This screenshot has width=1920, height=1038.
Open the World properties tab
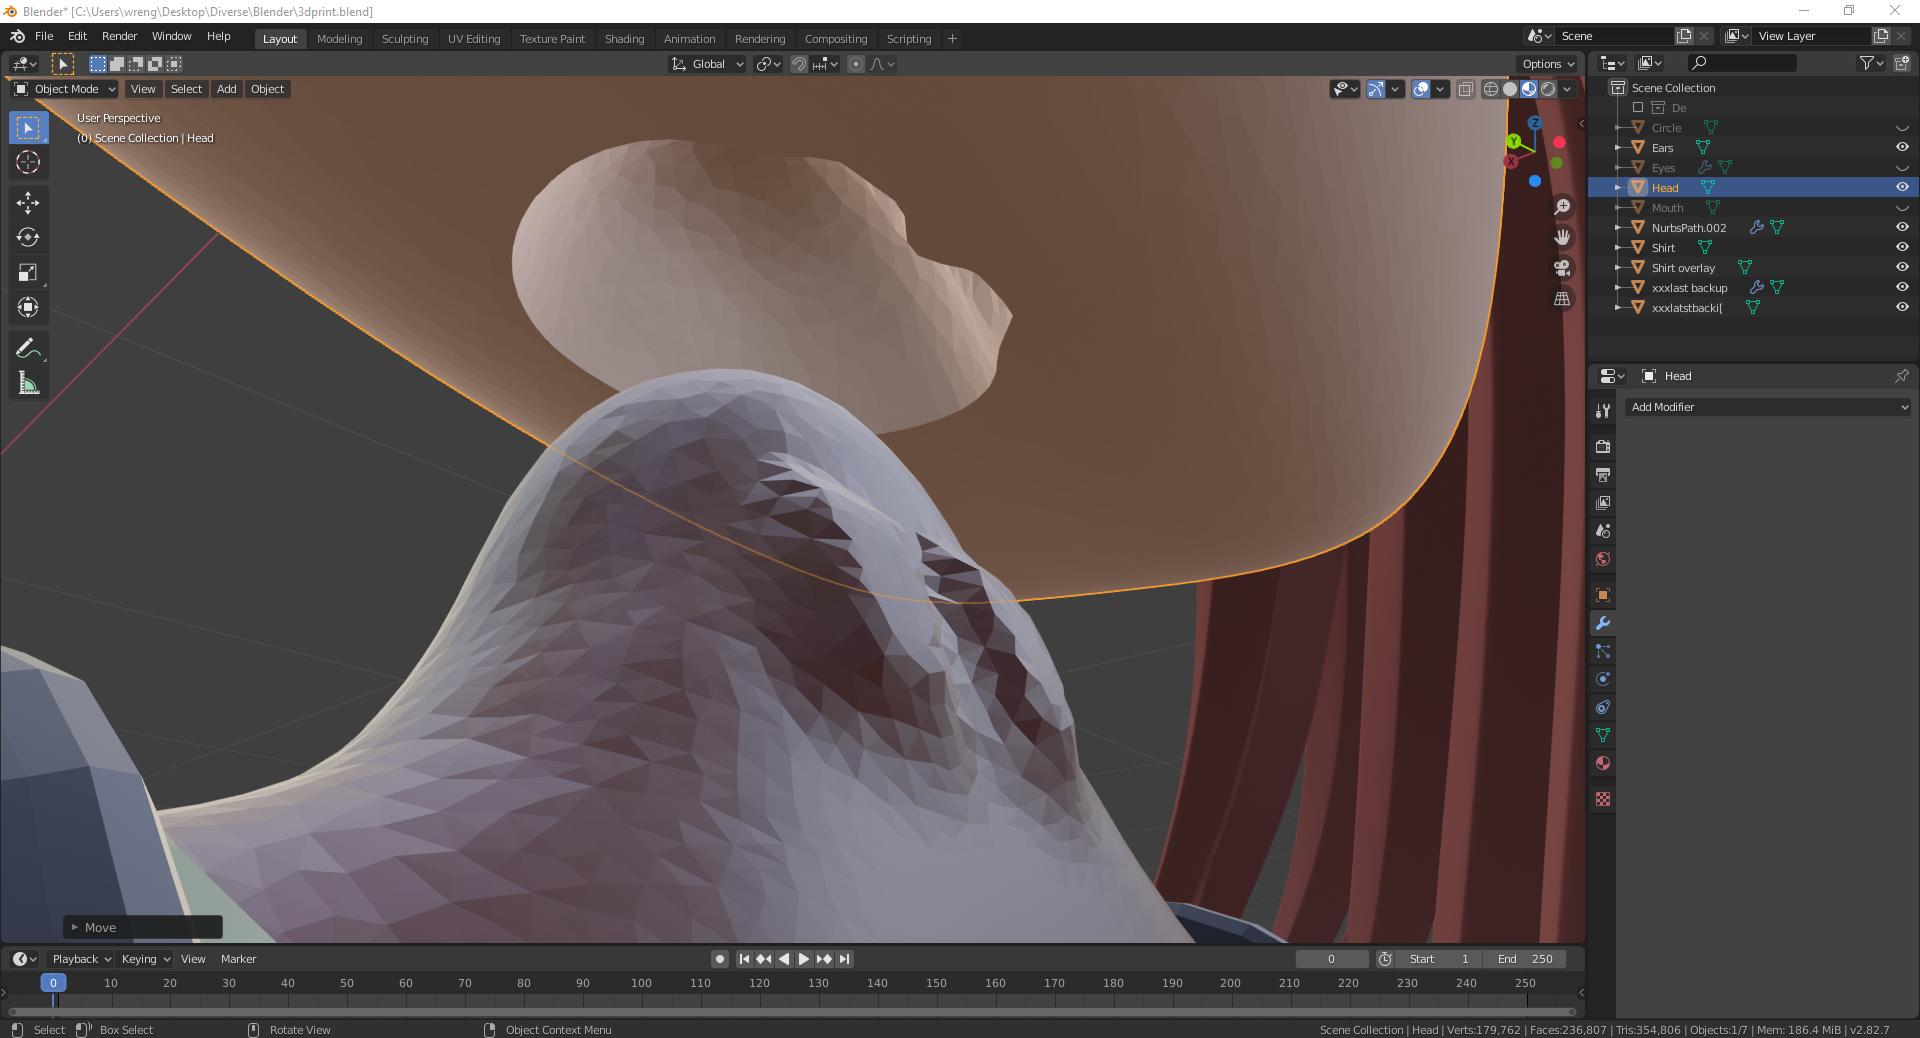point(1603,558)
